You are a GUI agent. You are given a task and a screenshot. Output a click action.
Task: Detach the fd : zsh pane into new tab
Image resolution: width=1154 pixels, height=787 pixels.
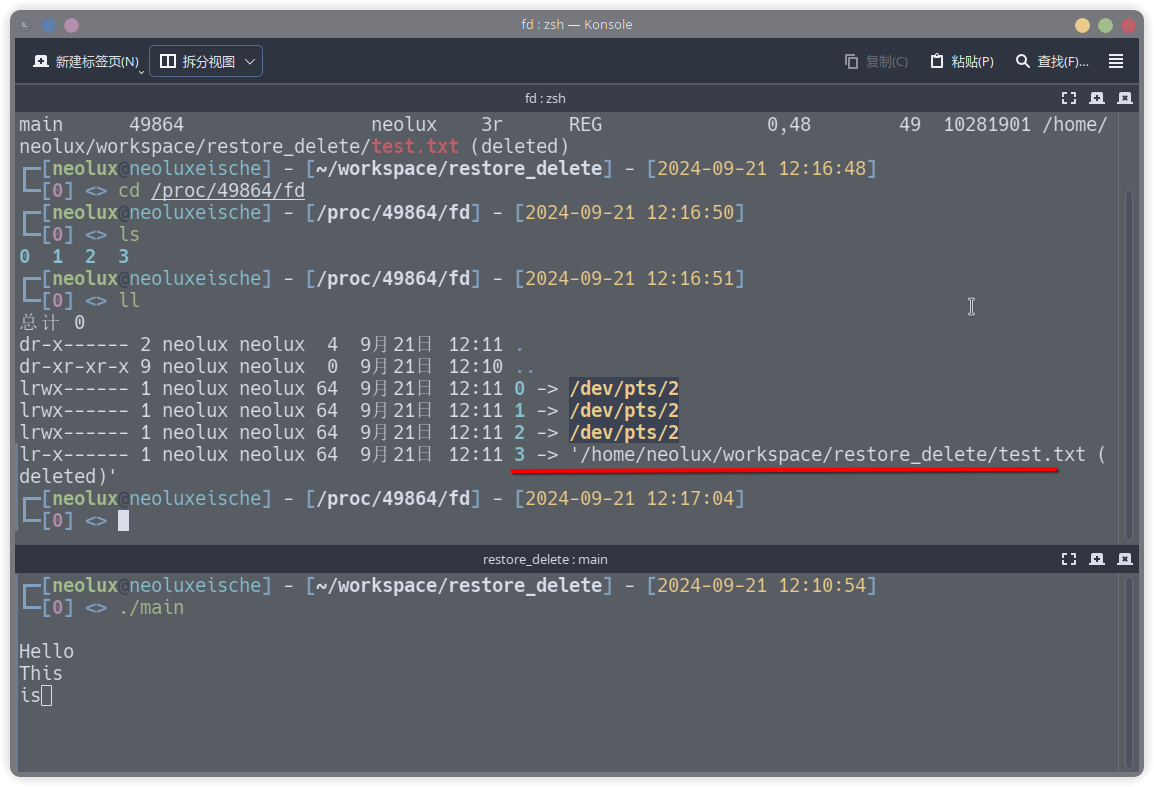(1097, 98)
